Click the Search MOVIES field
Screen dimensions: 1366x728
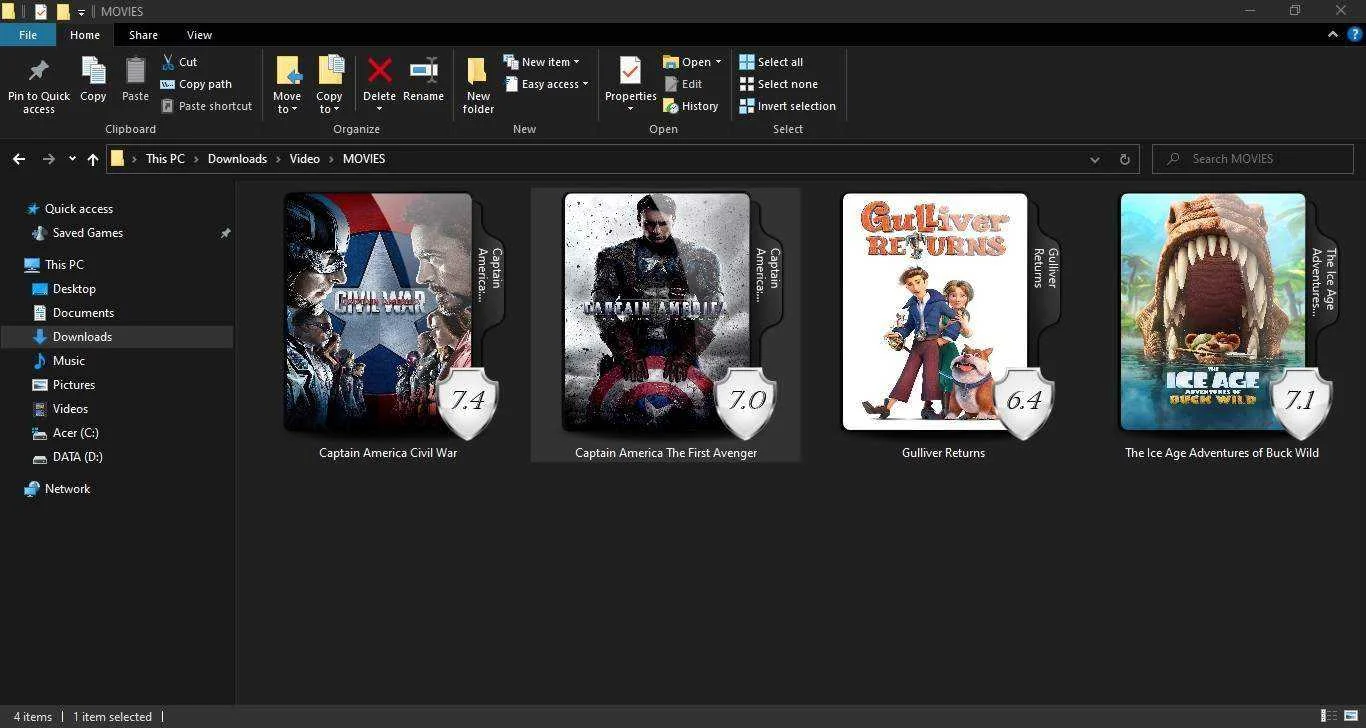[x=1253, y=159]
